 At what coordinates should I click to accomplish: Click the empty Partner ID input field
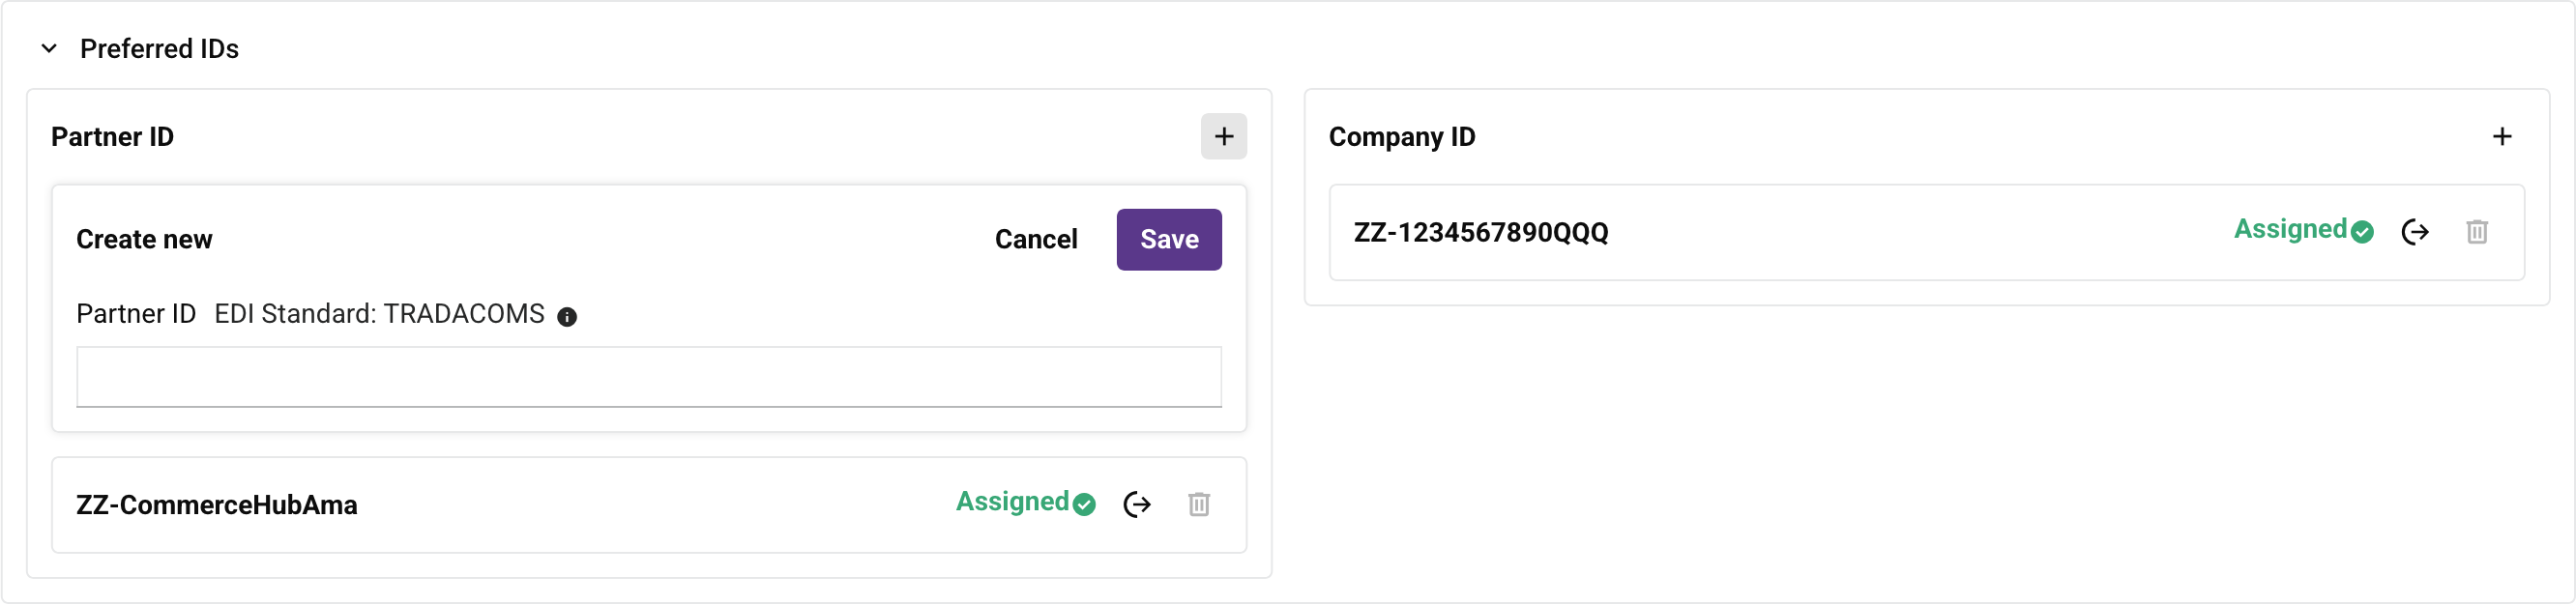click(649, 377)
